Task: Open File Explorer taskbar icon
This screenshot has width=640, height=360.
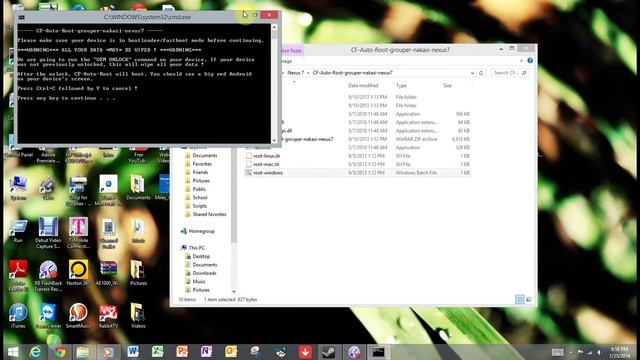Action: (x=83, y=352)
